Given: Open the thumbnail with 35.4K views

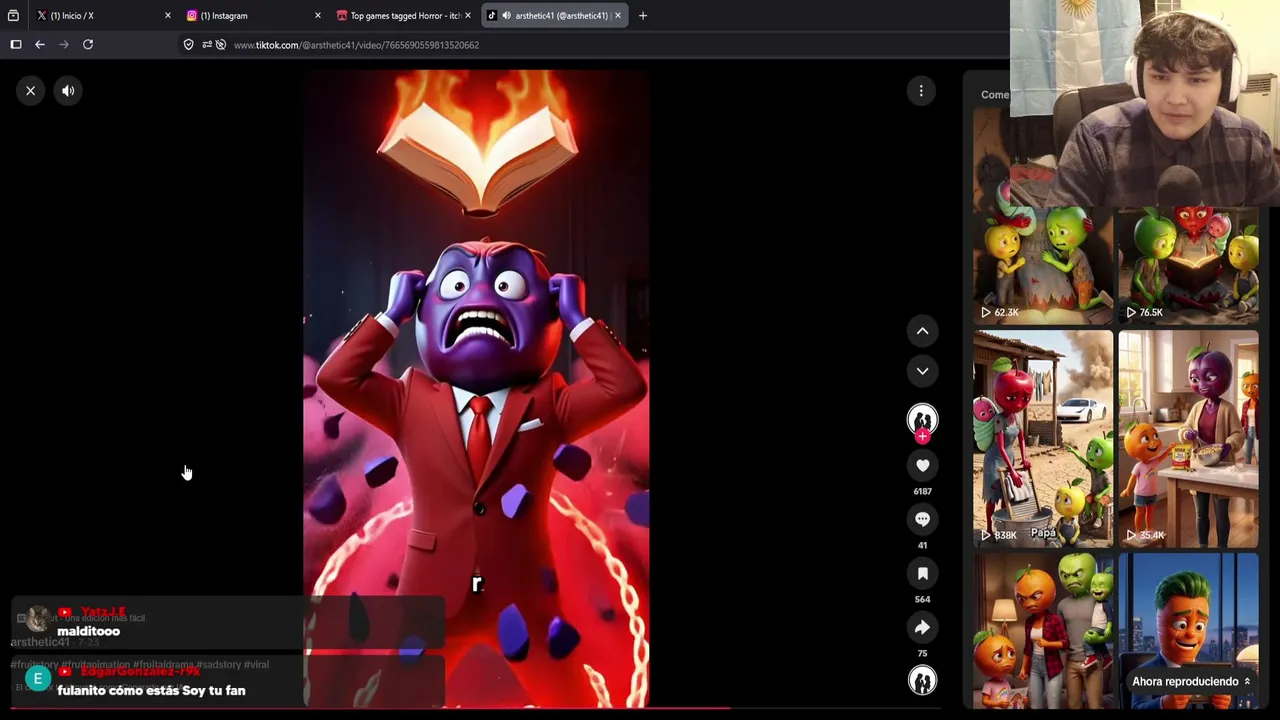Looking at the screenshot, I should 1188,438.
